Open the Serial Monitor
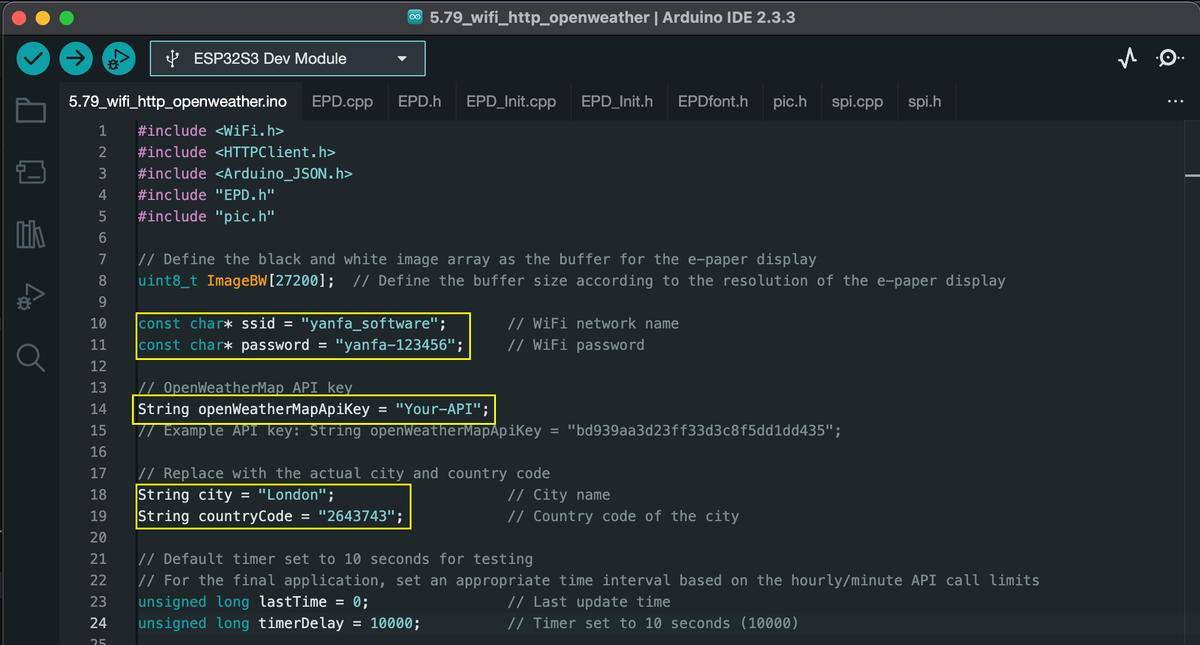The width and height of the screenshot is (1200, 645). (x=1168, y=59)
